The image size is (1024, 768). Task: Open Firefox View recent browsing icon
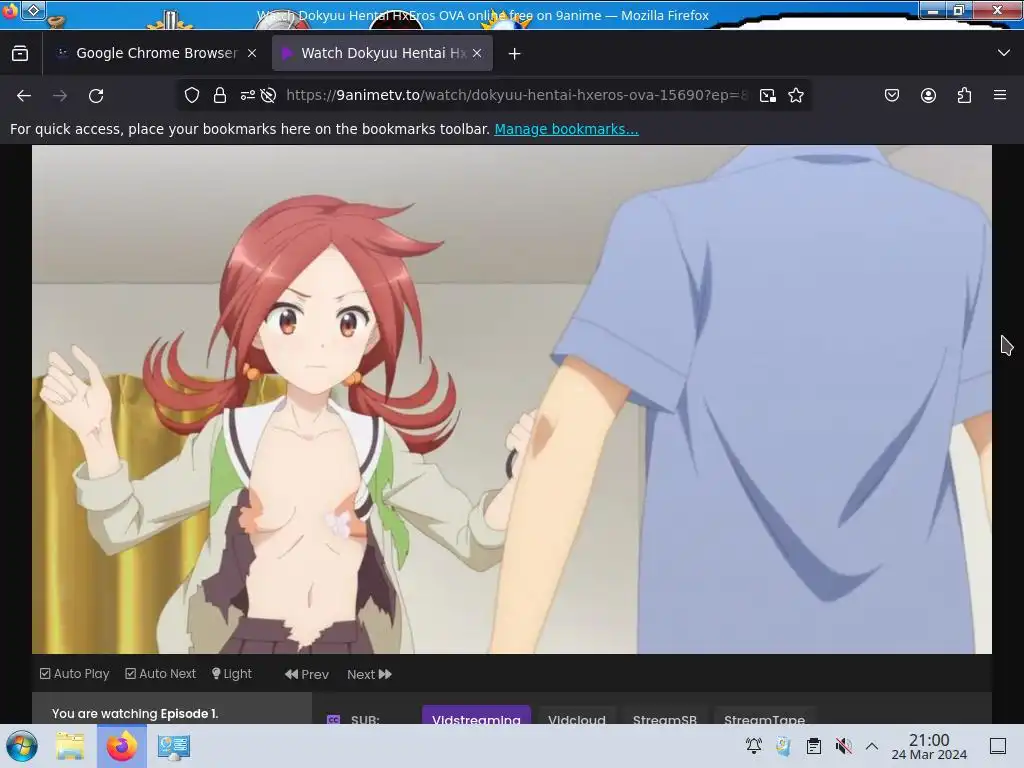[20, 53]
